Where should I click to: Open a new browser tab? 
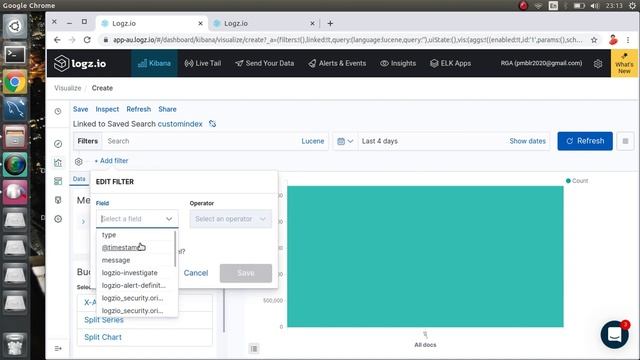click(330, 23)
